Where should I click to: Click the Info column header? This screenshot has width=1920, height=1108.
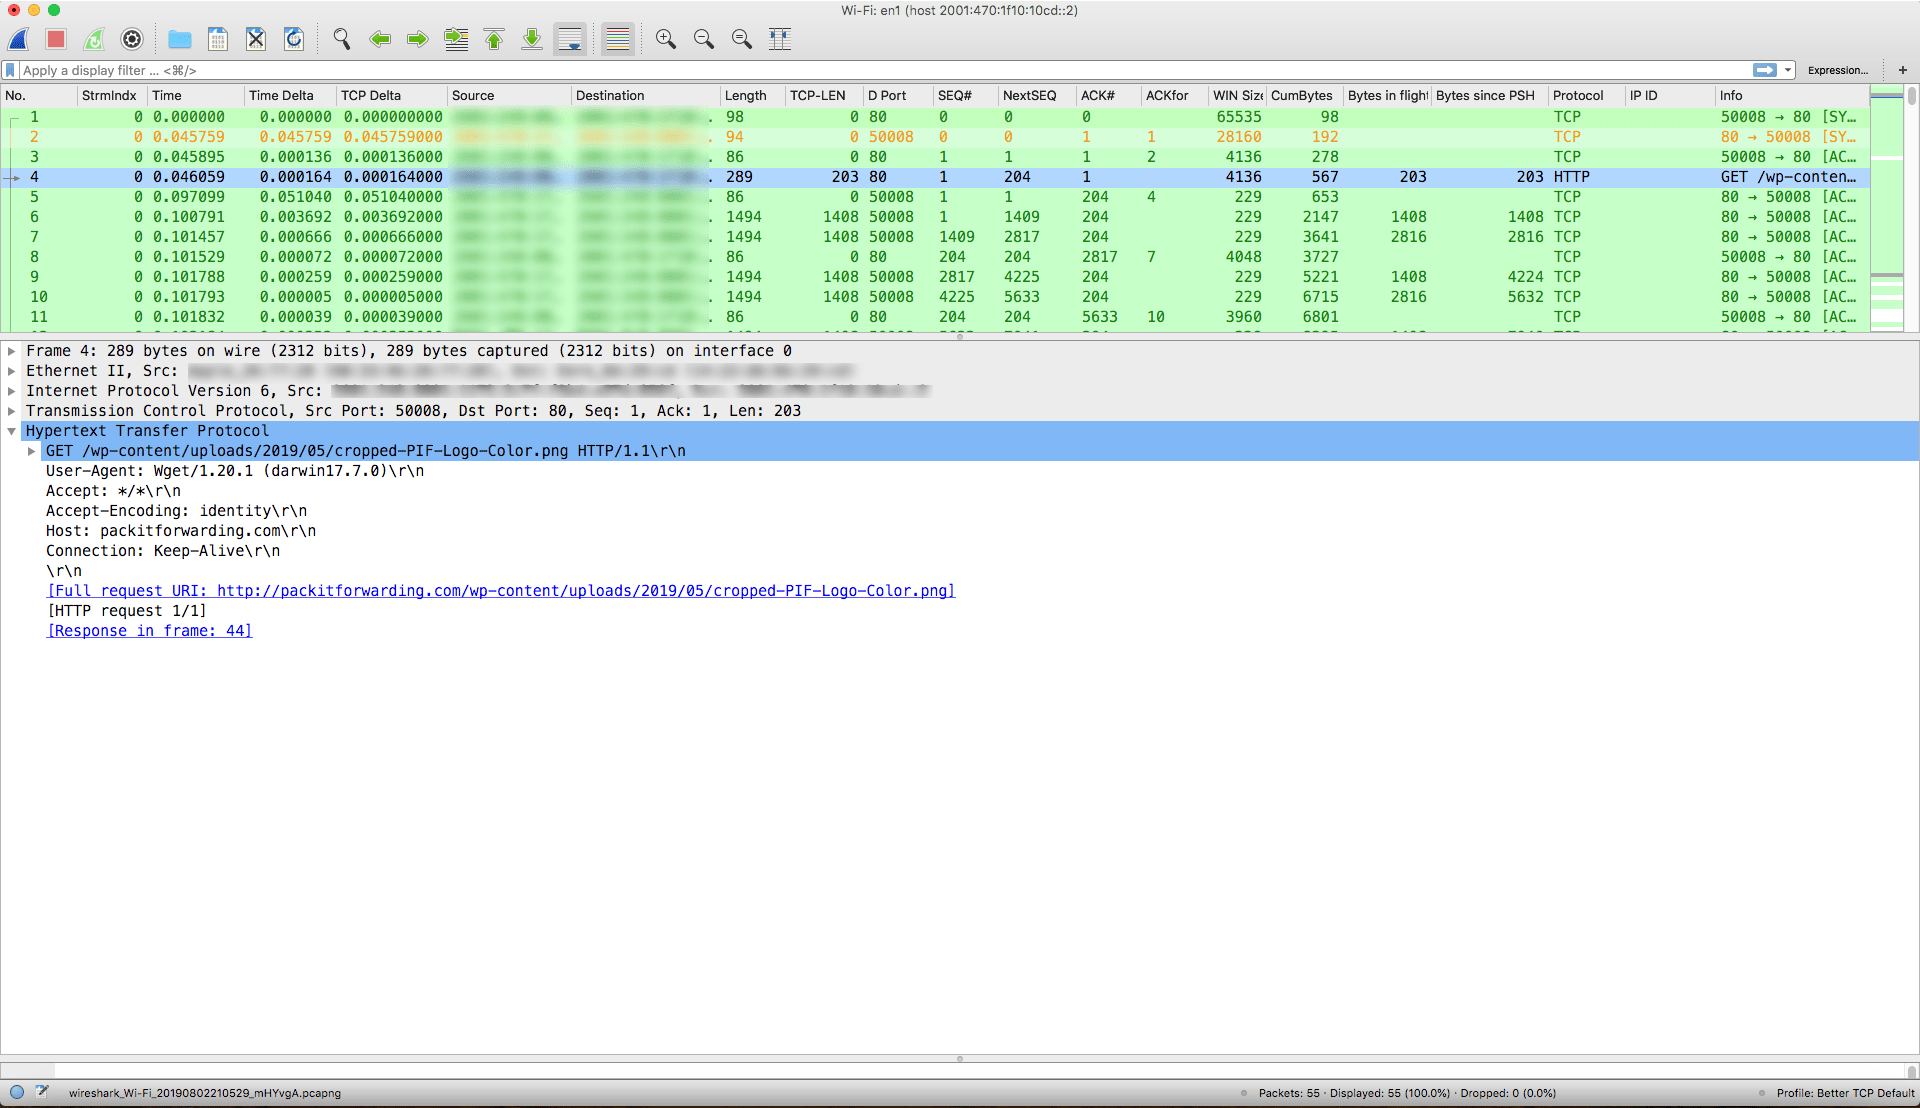tap(1792, 96)
